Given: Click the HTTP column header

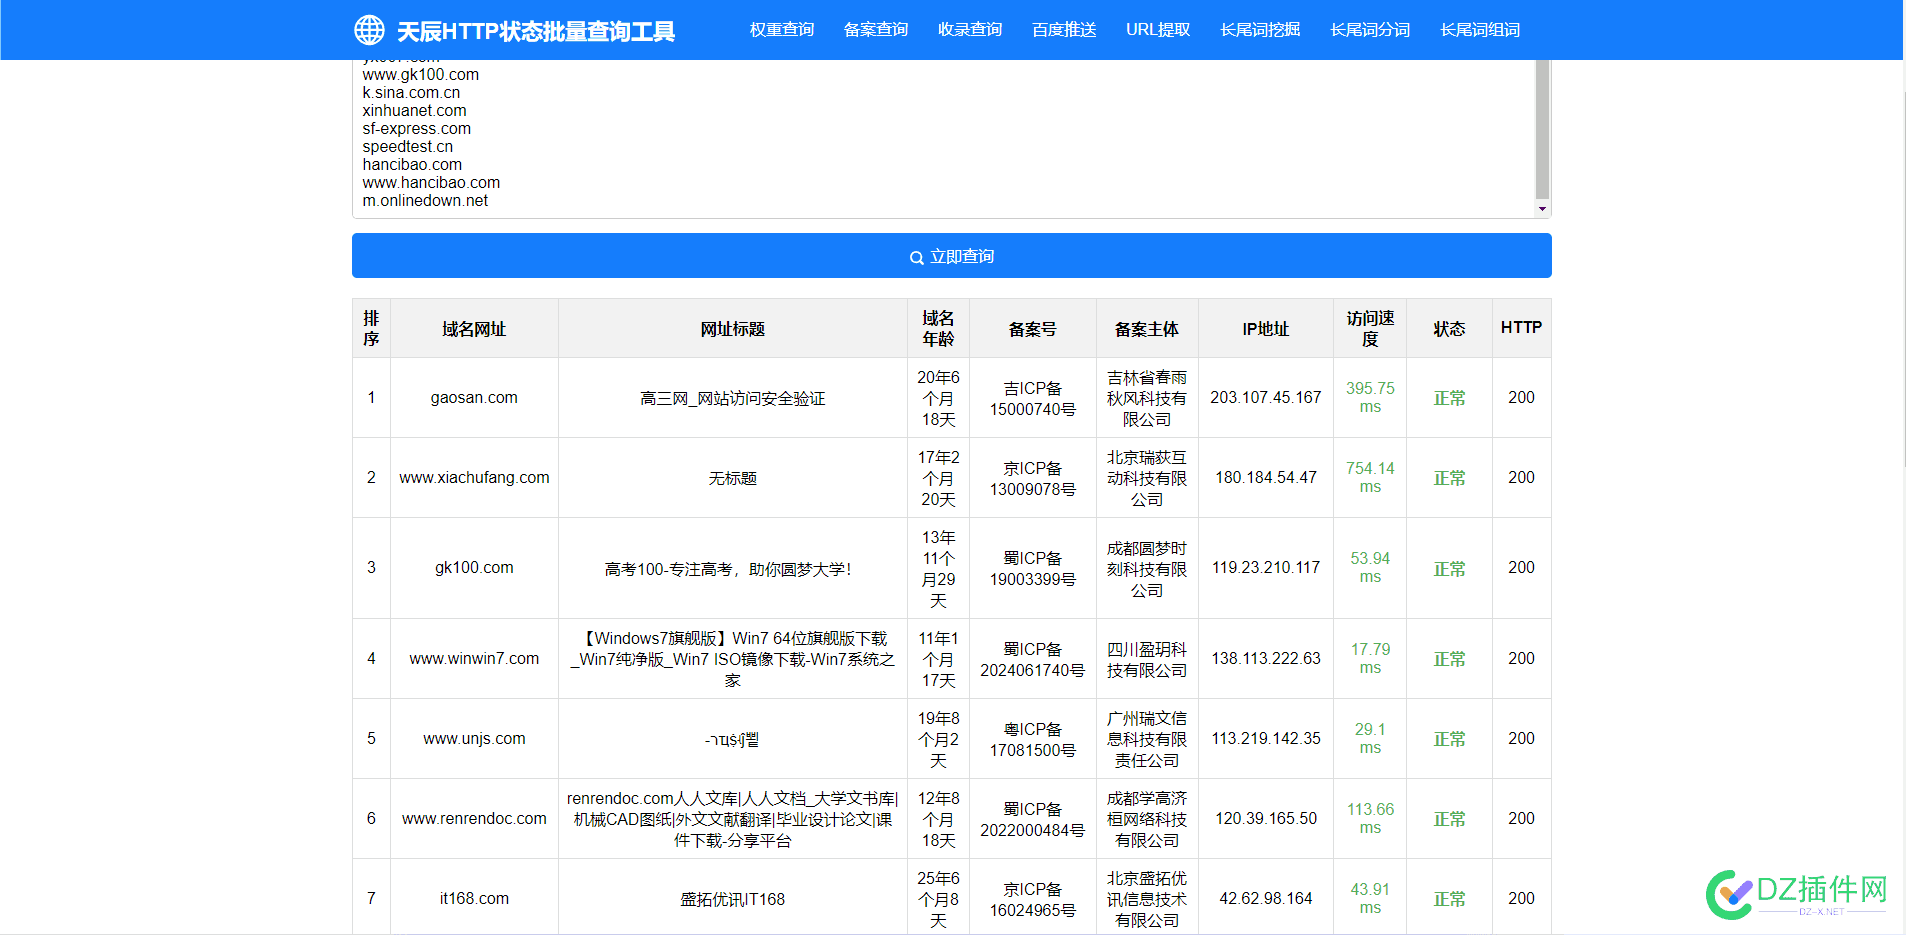Looking at the screenshot, I should (1521, 328).
